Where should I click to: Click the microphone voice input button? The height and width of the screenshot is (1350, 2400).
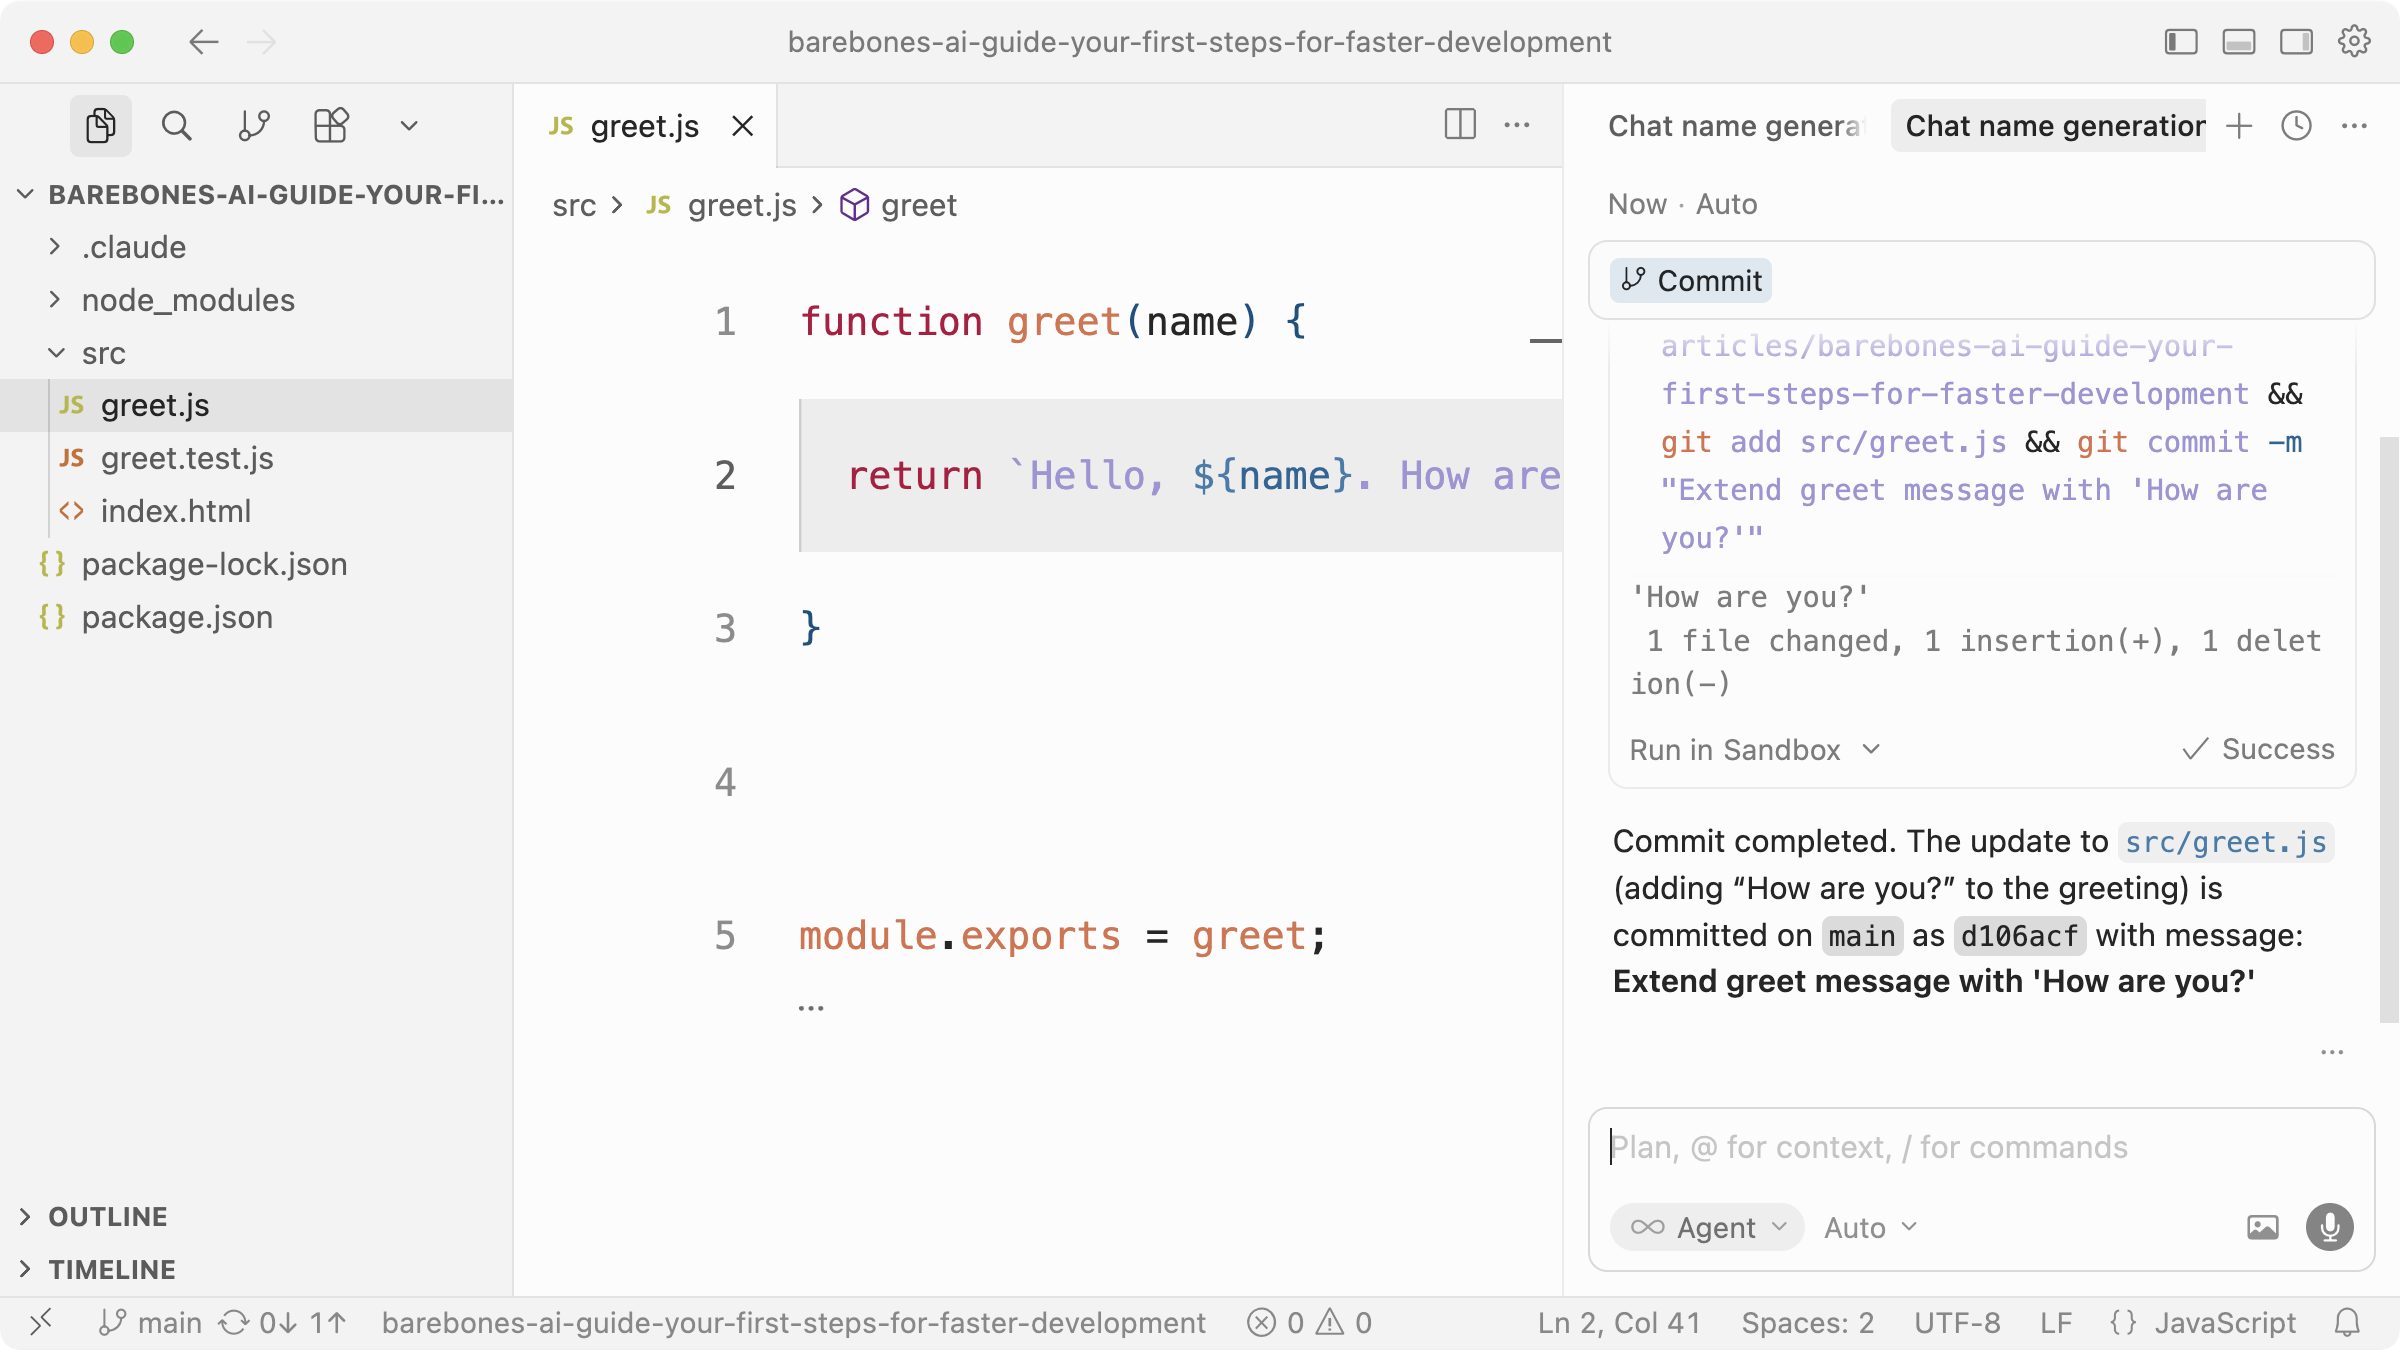2329,1227
